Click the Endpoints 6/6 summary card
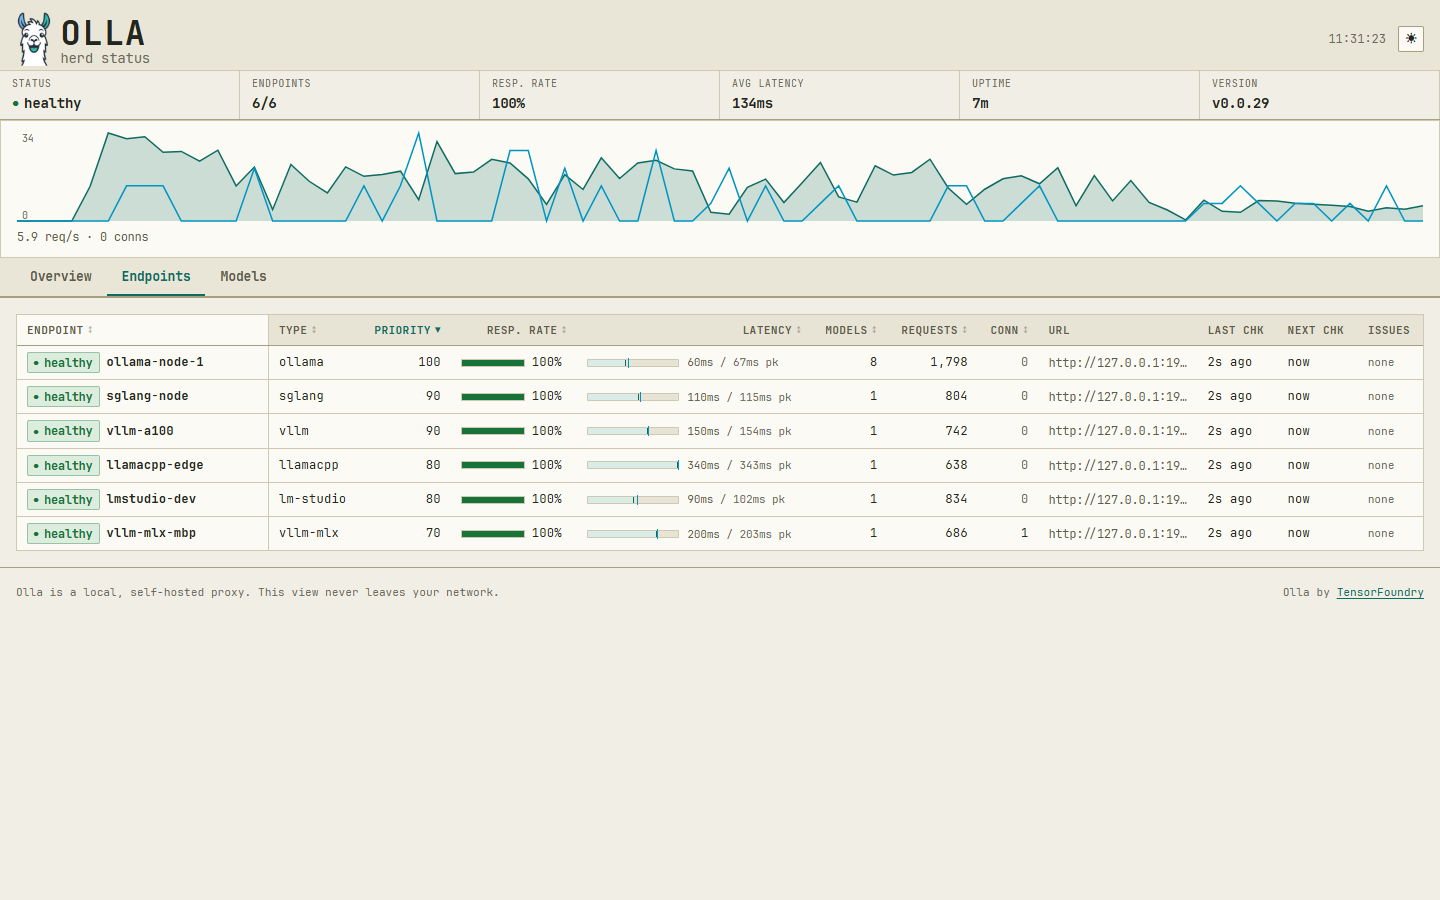 (359, 95)
